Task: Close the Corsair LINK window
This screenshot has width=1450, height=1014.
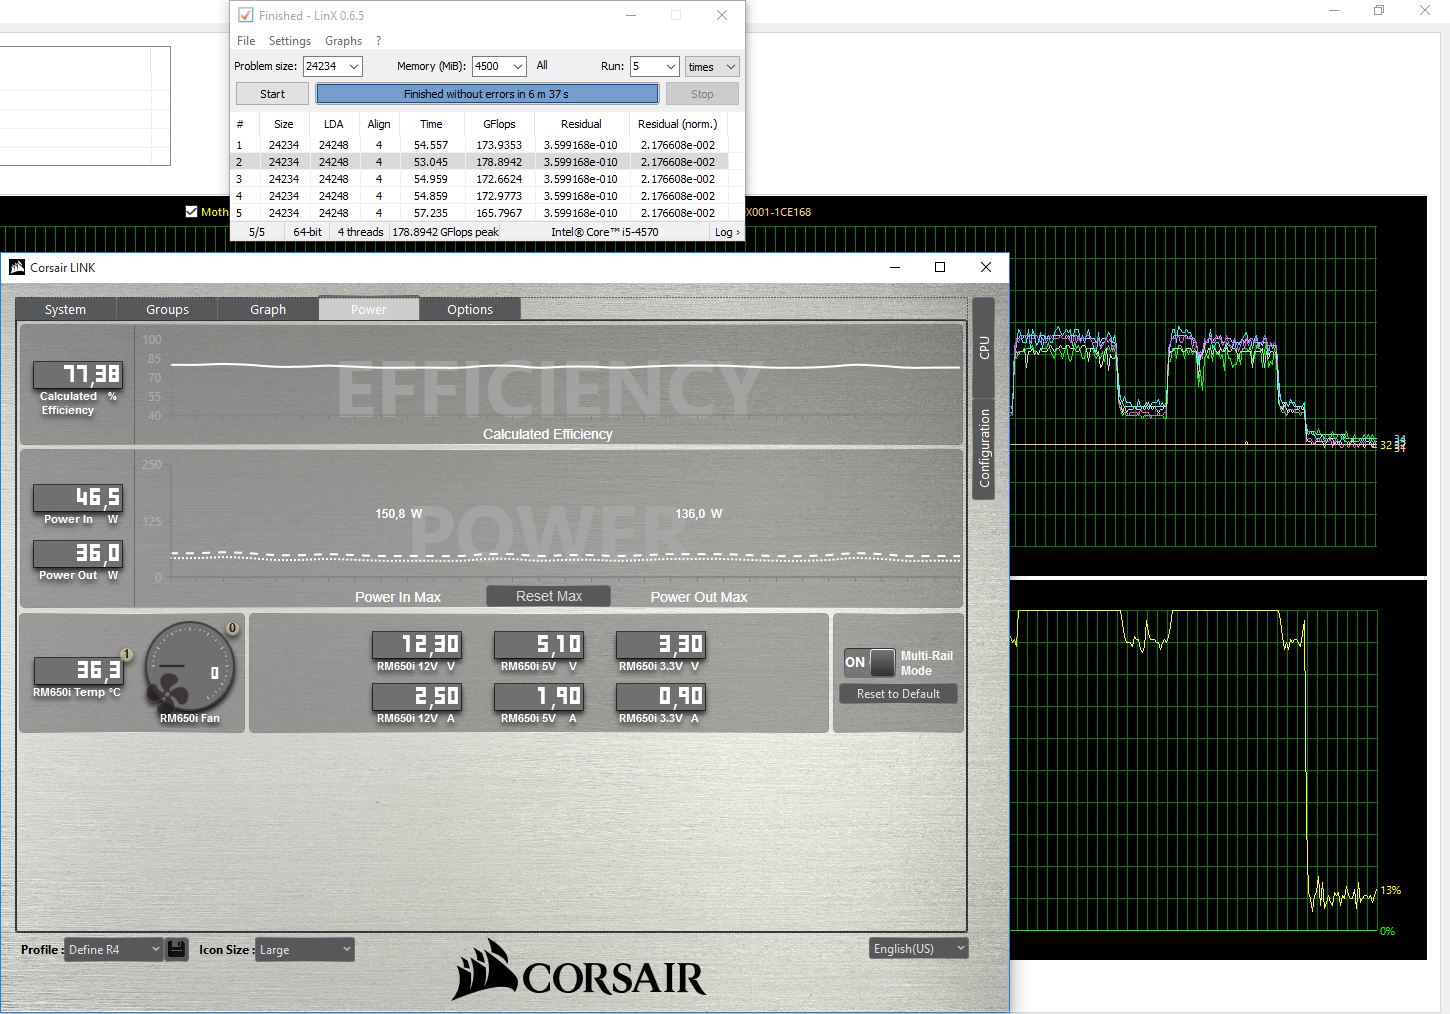Action: (986, 267)
